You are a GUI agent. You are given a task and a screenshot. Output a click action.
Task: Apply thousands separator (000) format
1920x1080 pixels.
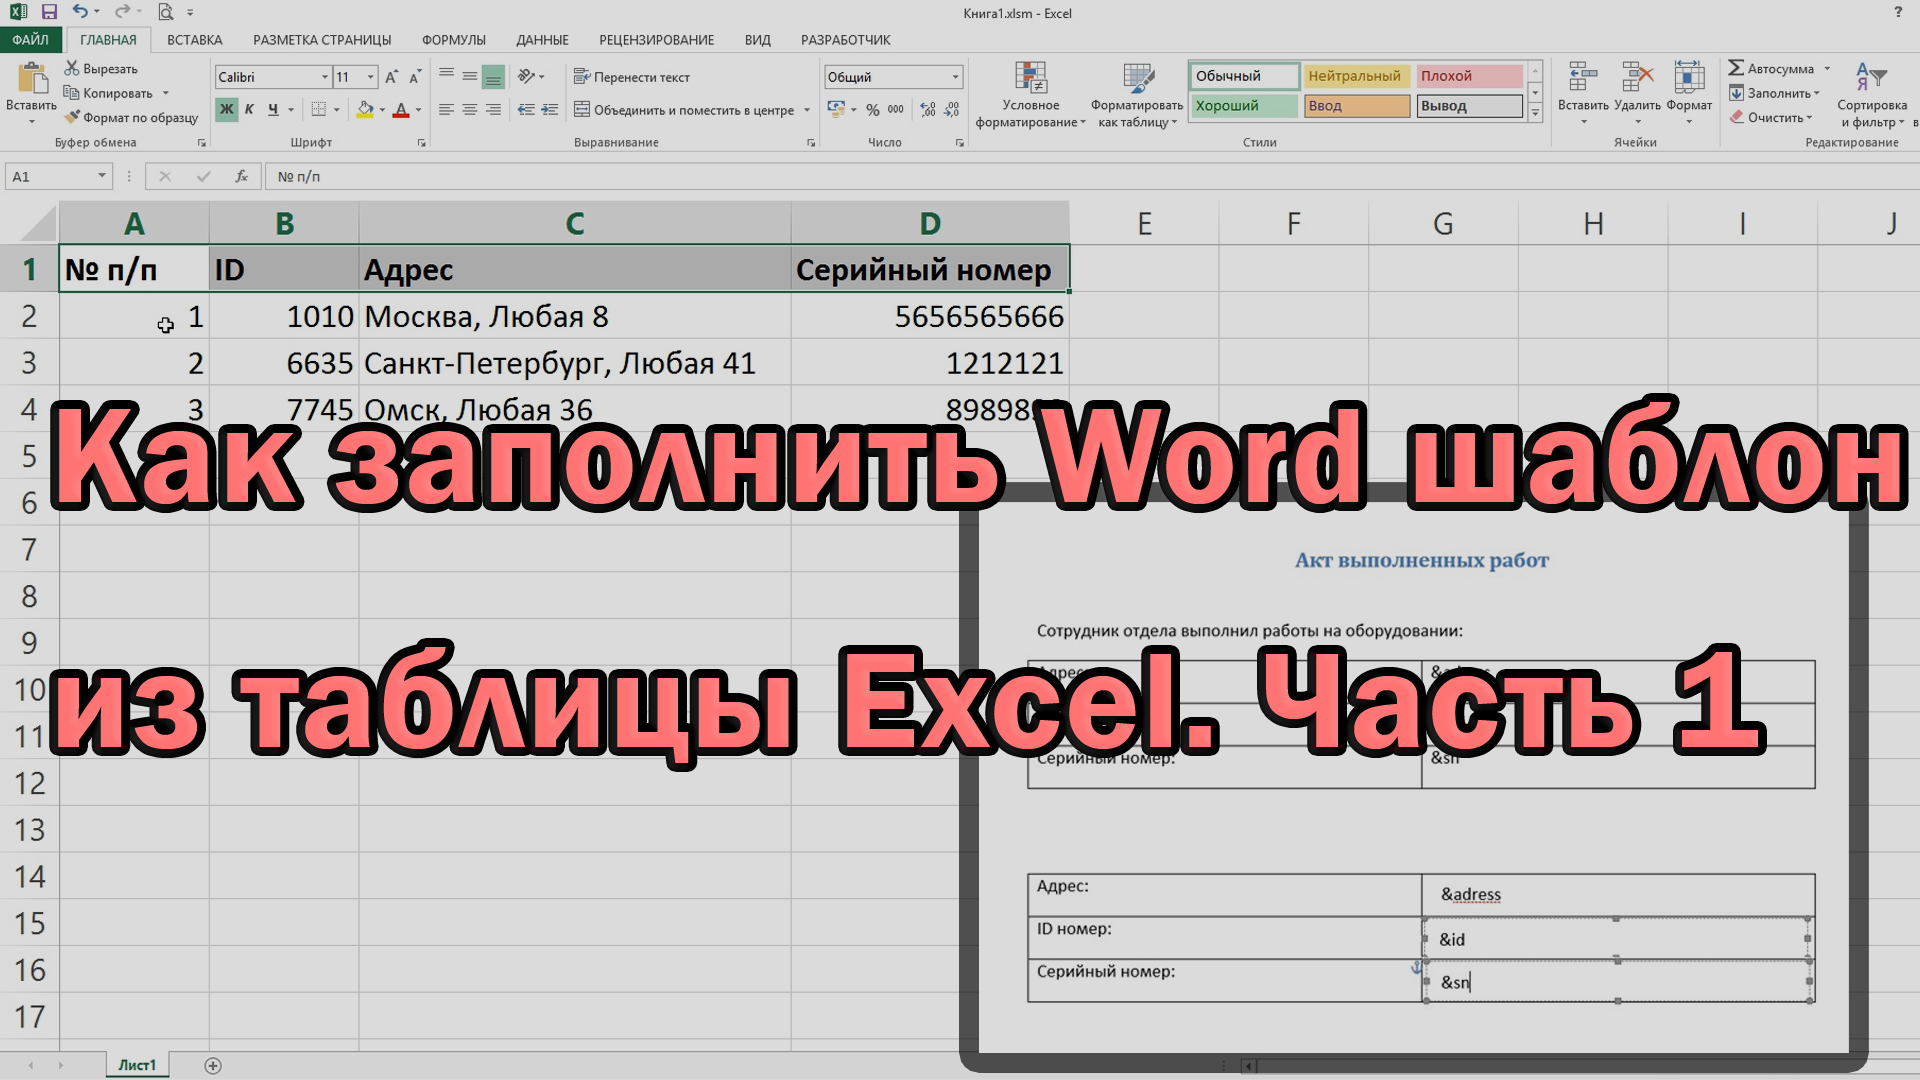point(896,109)
